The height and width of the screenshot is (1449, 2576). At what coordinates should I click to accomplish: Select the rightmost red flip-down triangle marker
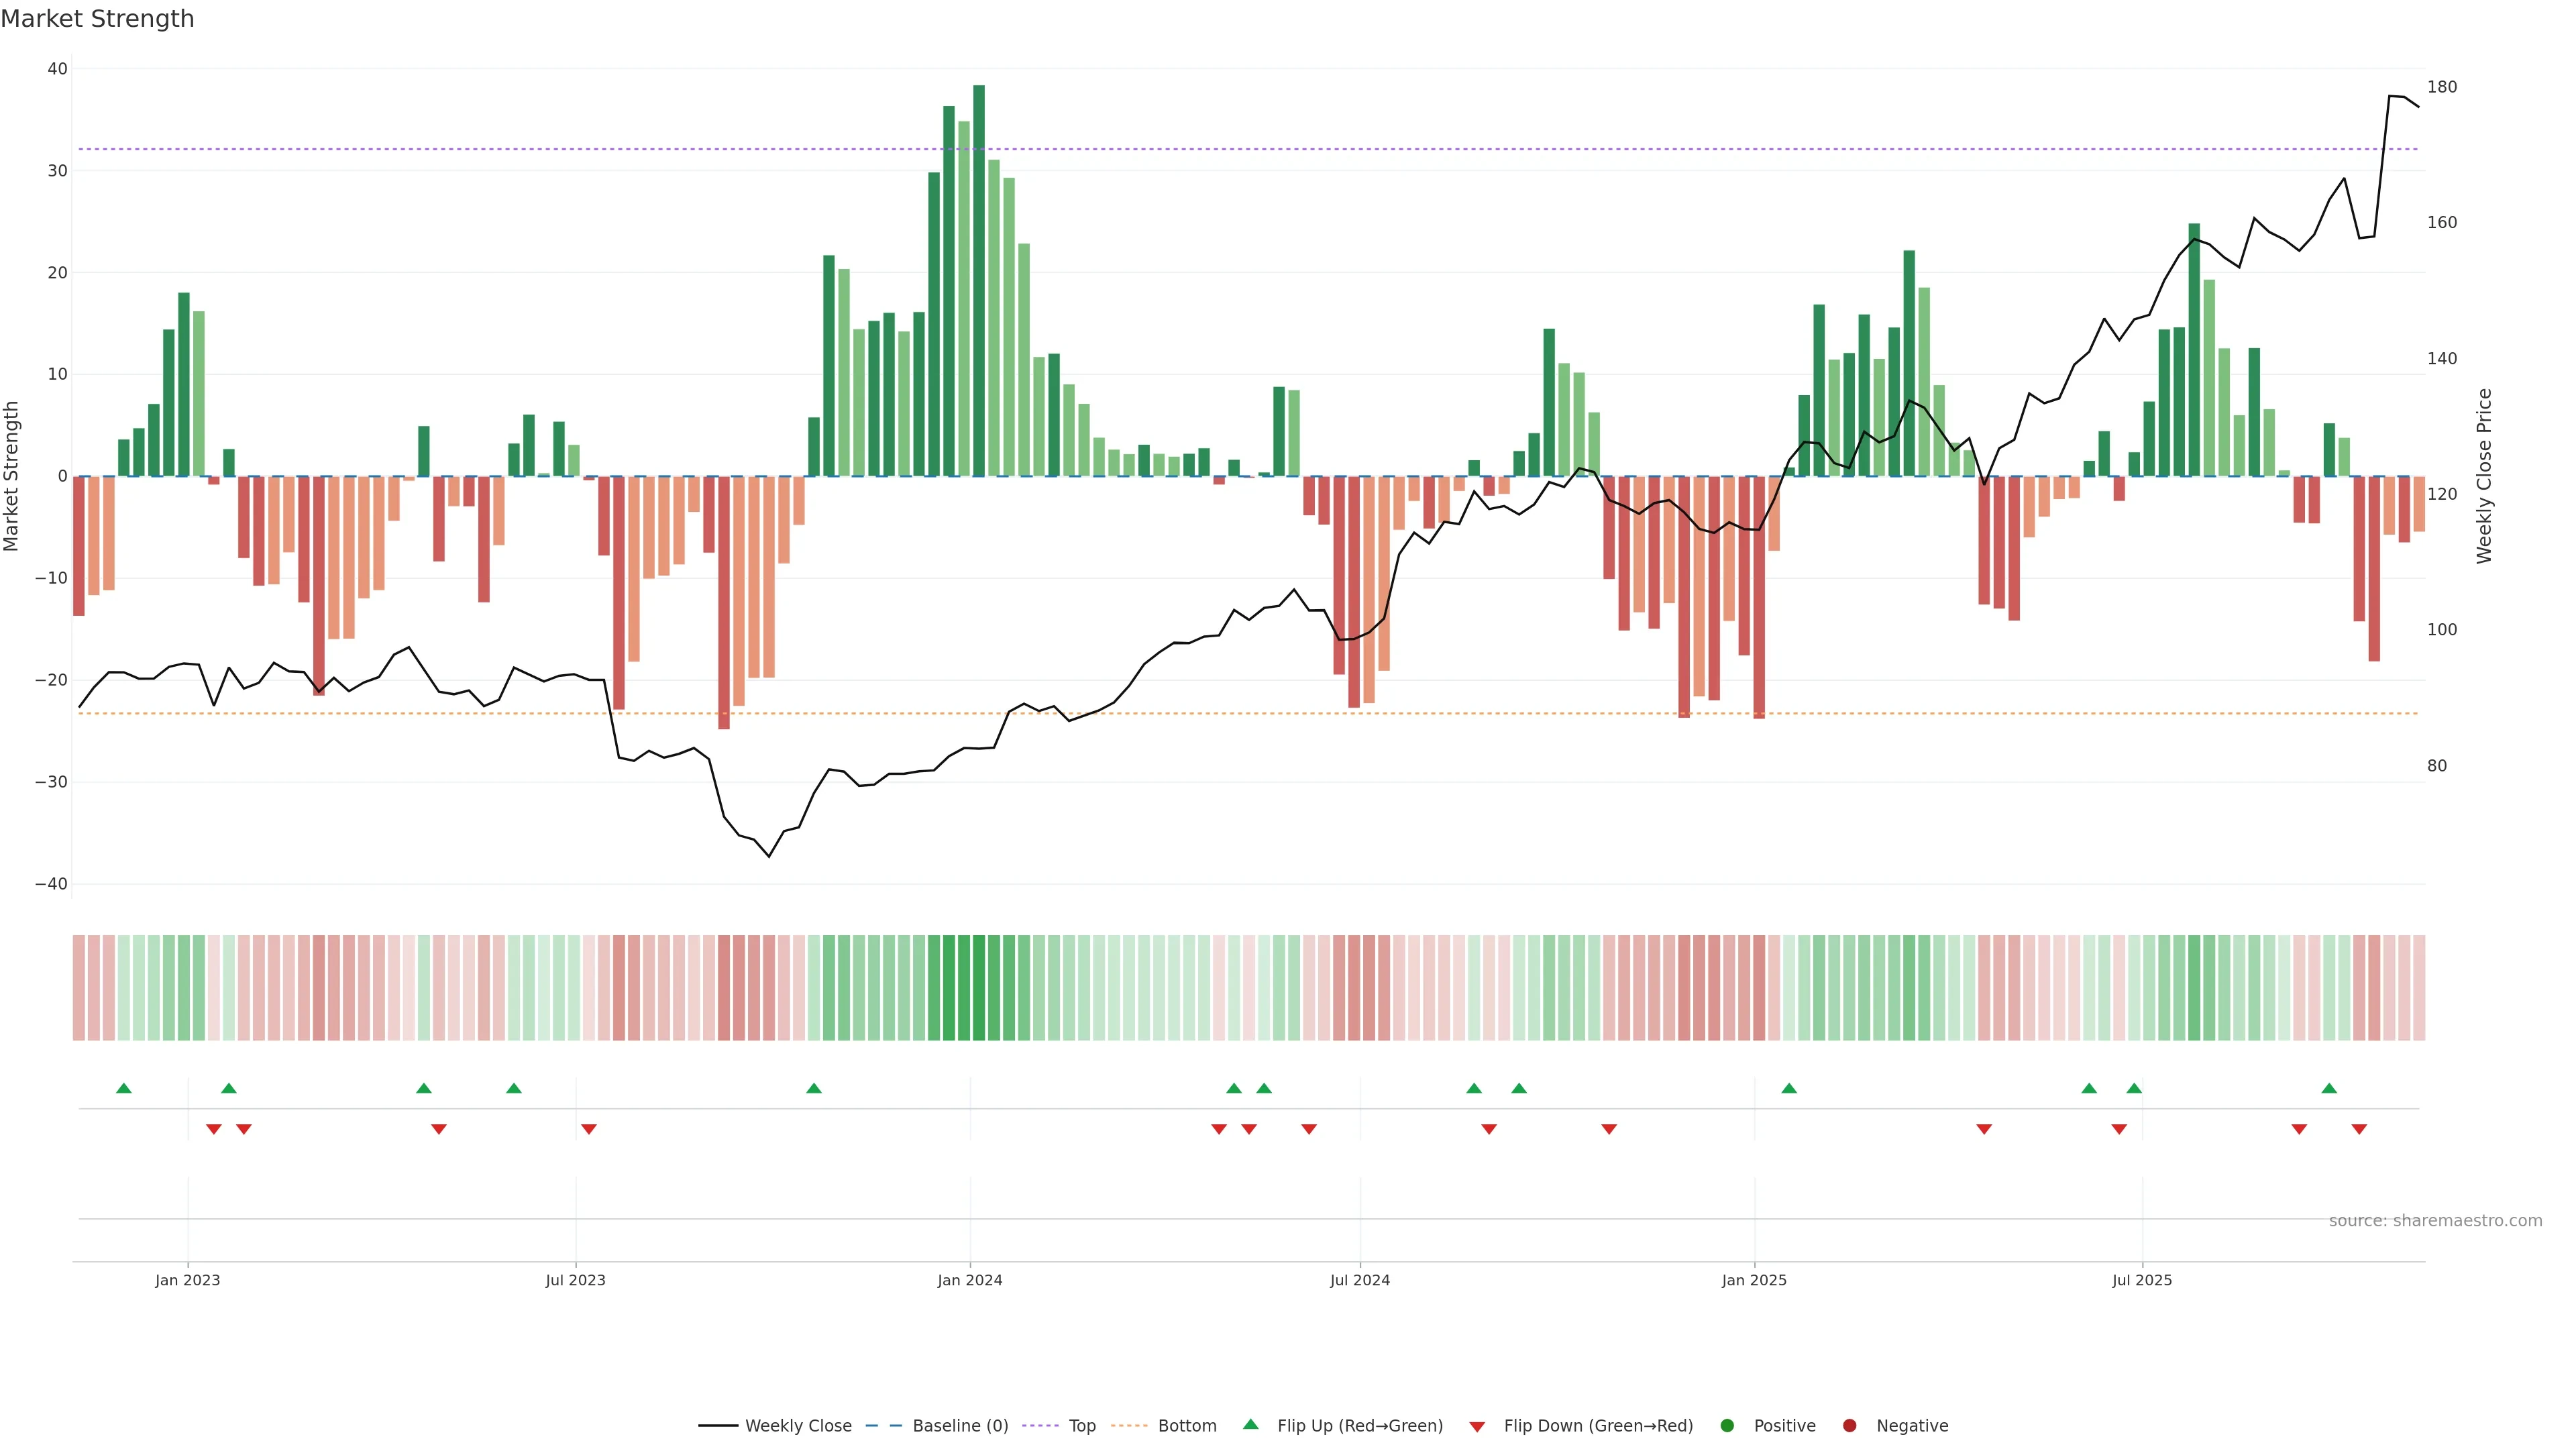tap(2359, 1129)
